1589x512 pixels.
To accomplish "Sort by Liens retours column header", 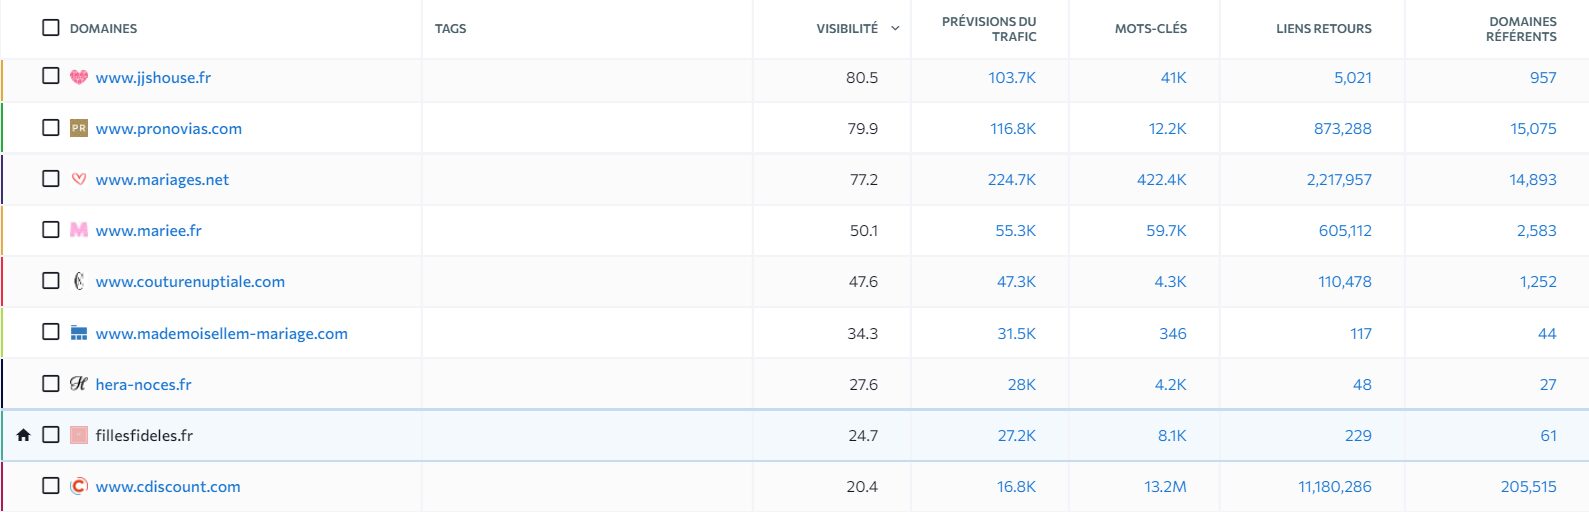I will pos(1324,28).
